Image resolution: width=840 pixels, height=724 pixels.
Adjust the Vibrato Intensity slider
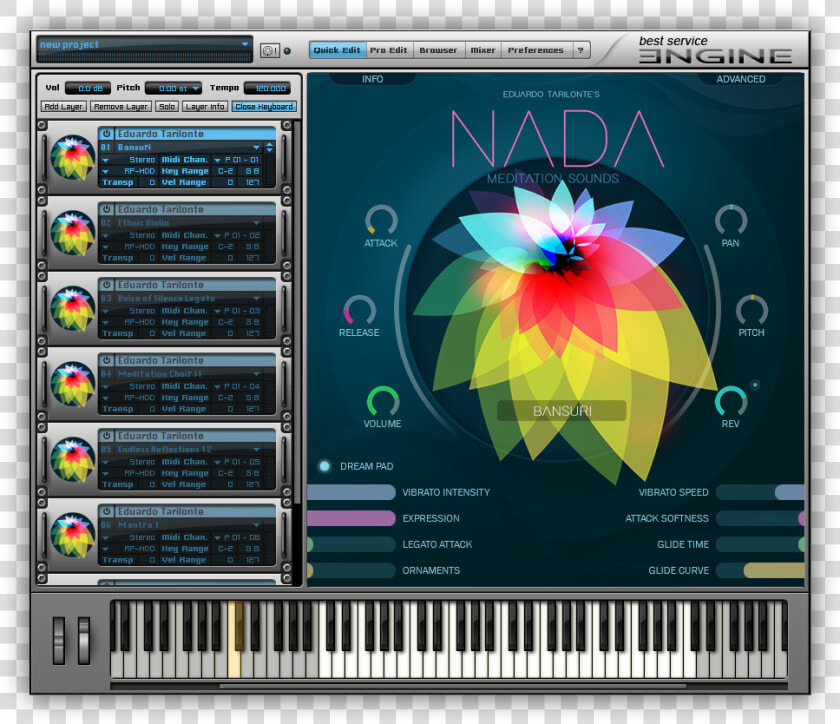pos(351,492)
